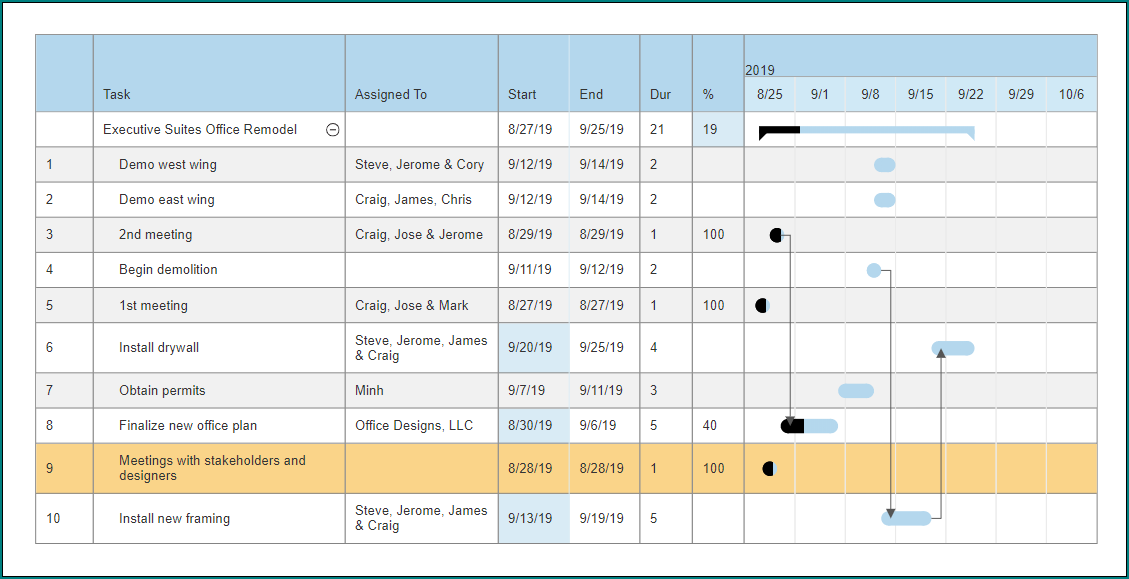1129x579 pixels.
Task: Click the Demo west wing Gantt bar
Action: coord(885,165)
